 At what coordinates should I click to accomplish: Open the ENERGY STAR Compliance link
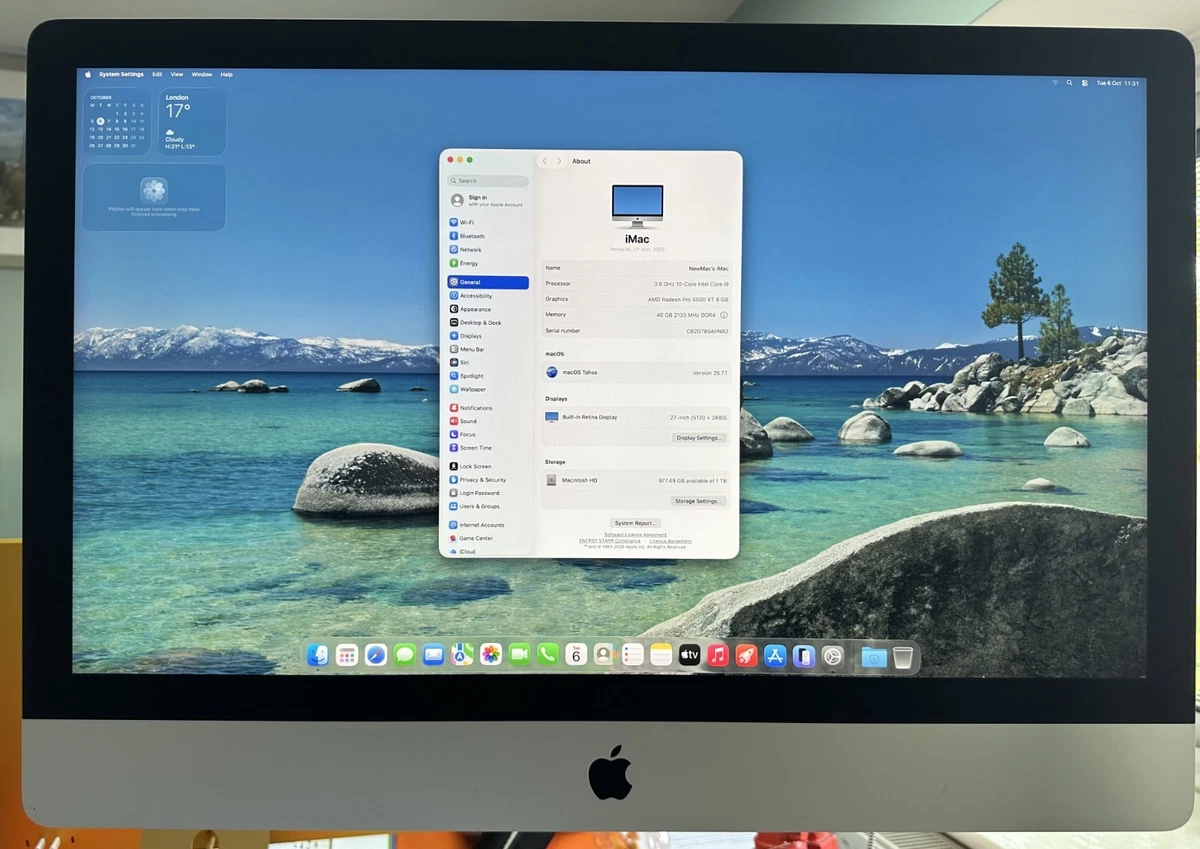point(610,541)
